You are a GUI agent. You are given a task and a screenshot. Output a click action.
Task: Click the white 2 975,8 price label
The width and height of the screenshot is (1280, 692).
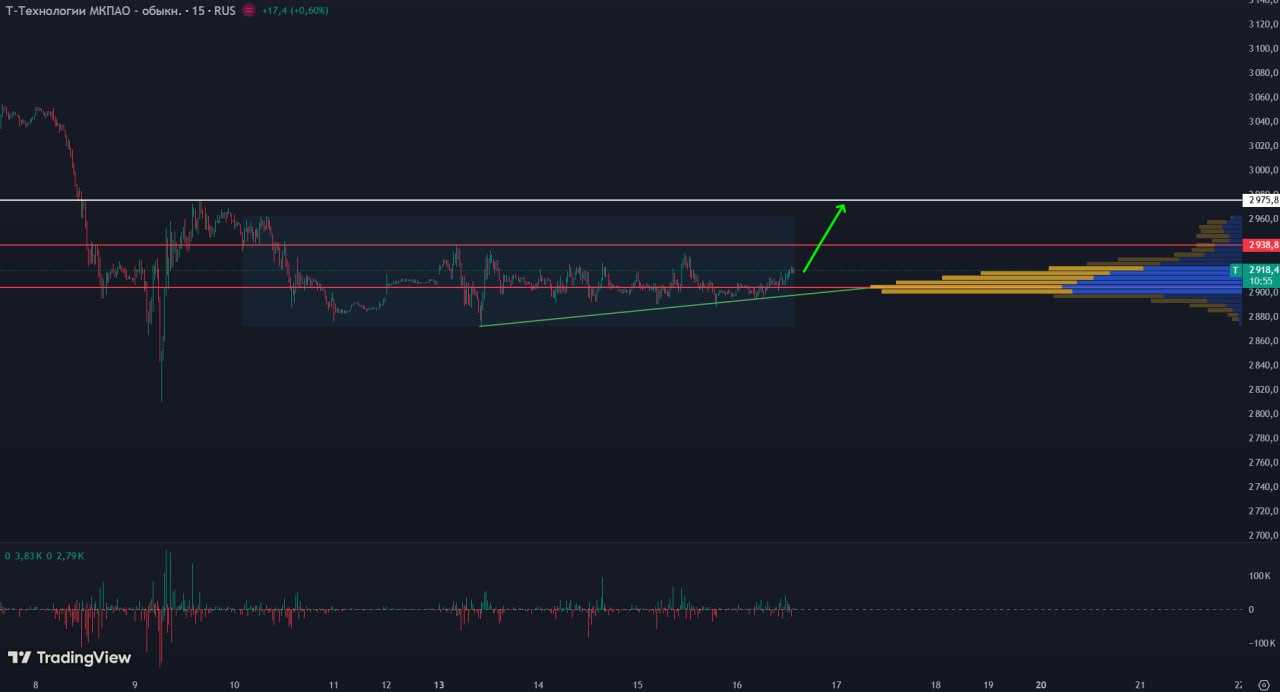point(1260,200)
